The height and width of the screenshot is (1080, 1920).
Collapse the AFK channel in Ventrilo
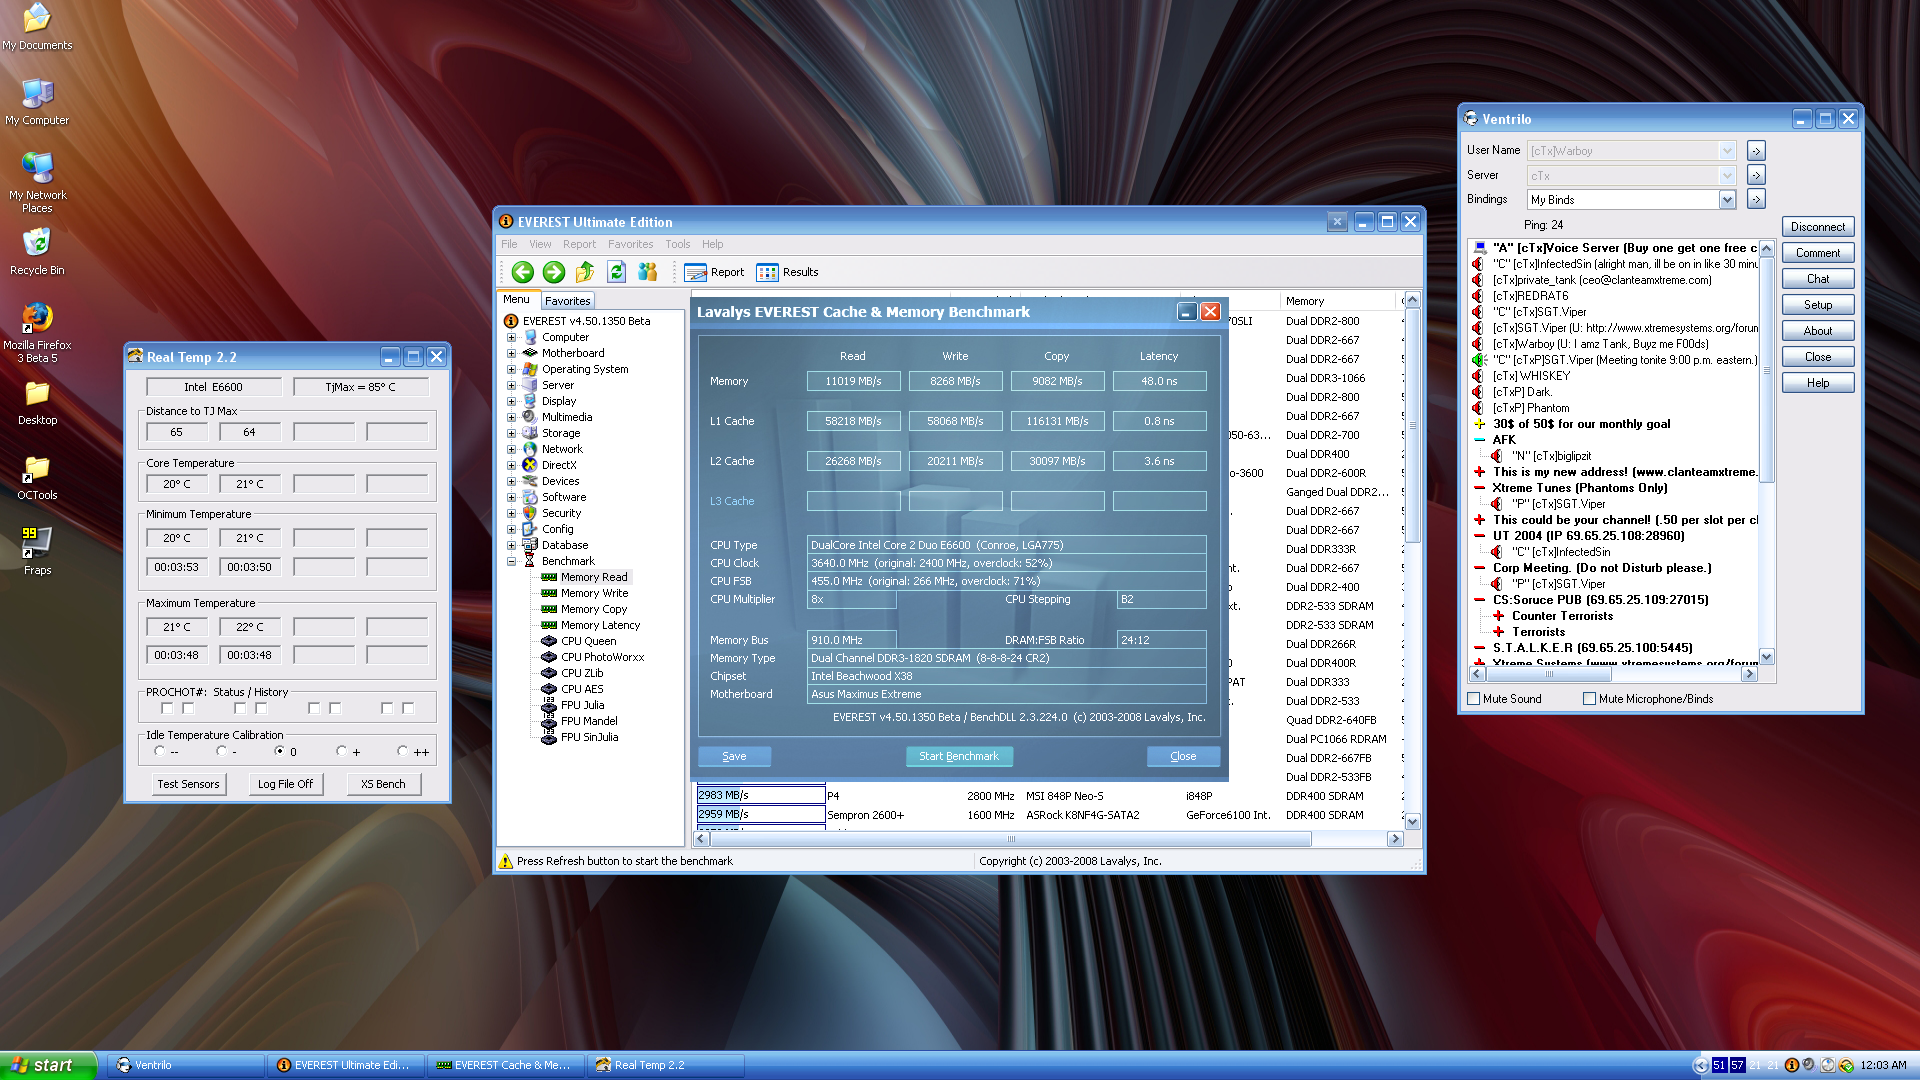click(1479, 440)
